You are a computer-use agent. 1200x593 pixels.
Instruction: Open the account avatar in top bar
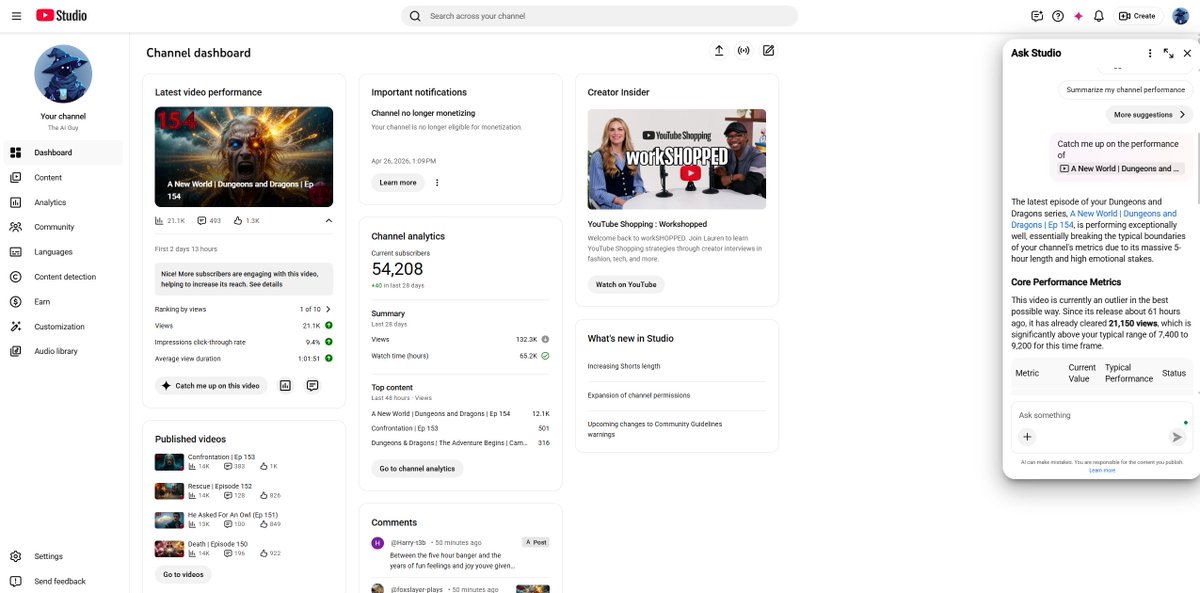[1180, 16]
